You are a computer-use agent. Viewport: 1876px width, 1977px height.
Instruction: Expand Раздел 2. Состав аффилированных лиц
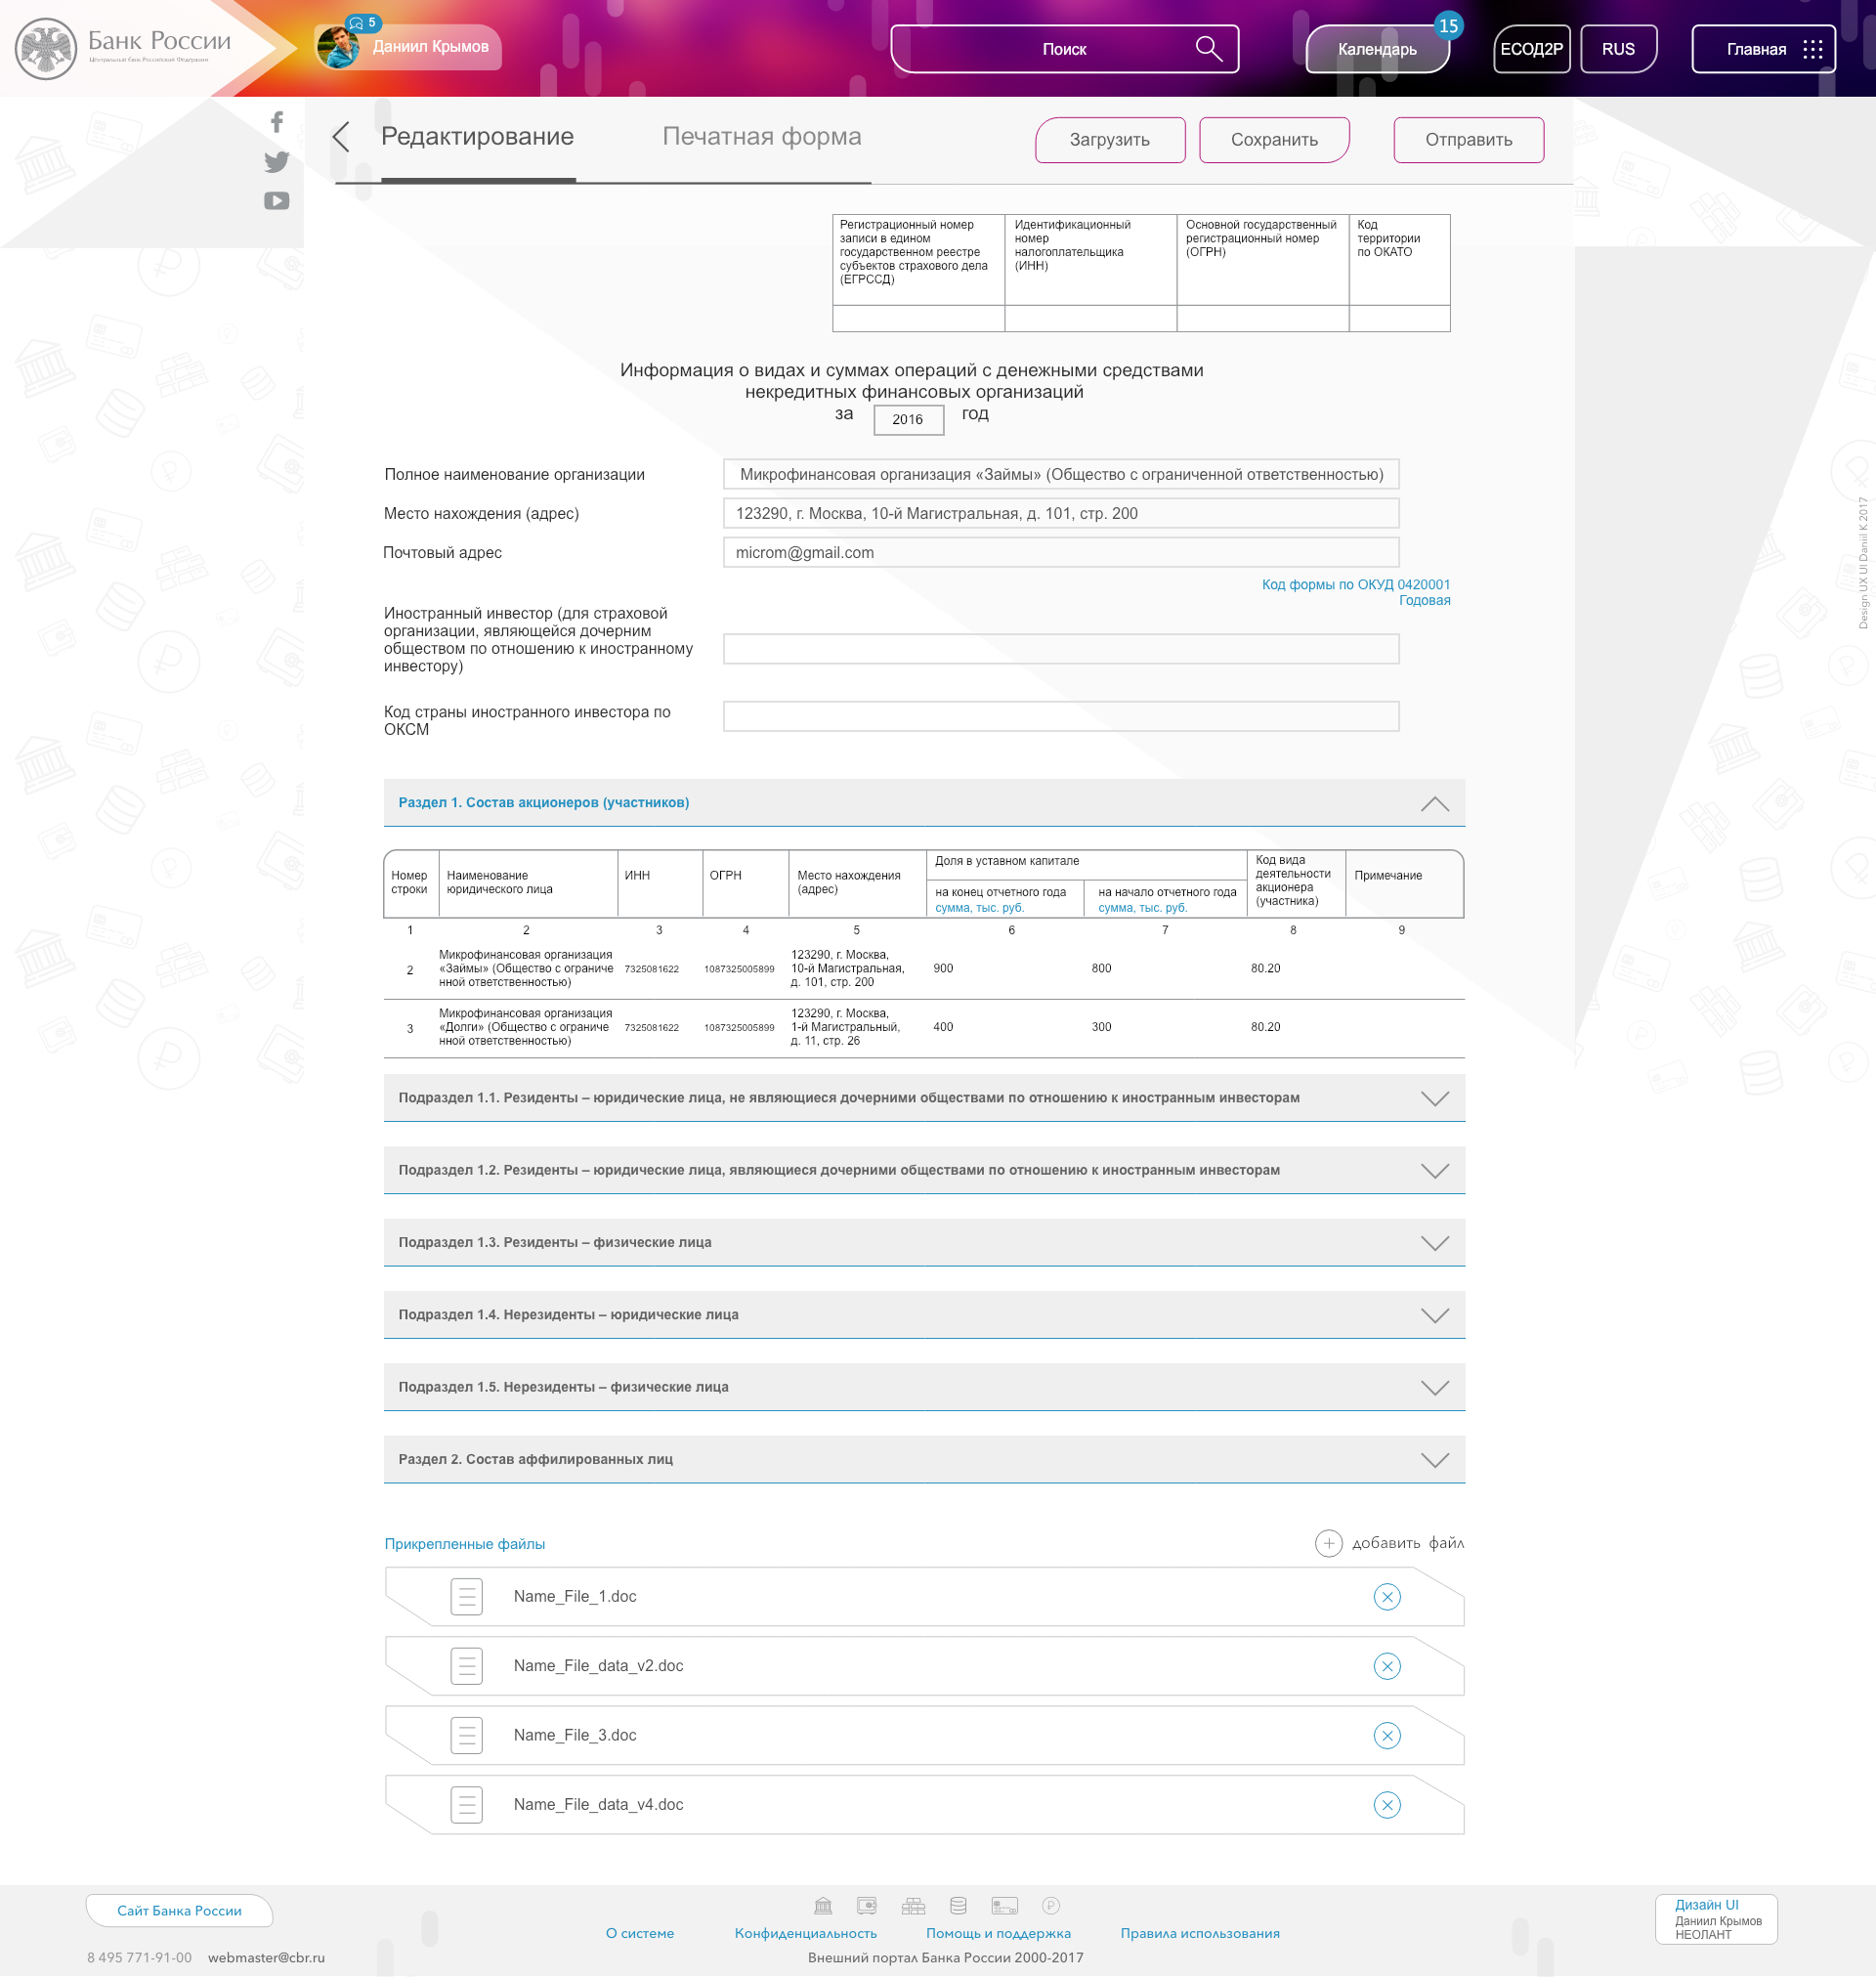[x=1435, y=1460]
